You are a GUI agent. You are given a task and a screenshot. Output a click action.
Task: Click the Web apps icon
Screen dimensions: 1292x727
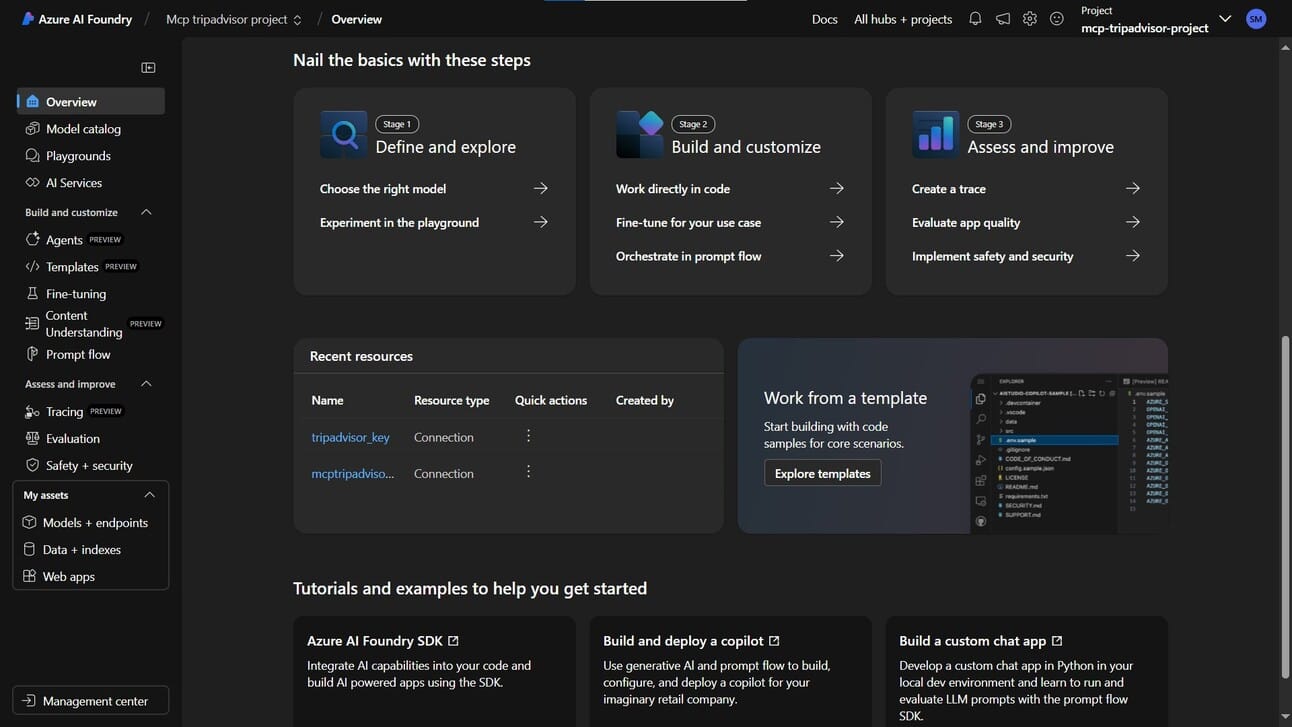(x=30, y=577)
